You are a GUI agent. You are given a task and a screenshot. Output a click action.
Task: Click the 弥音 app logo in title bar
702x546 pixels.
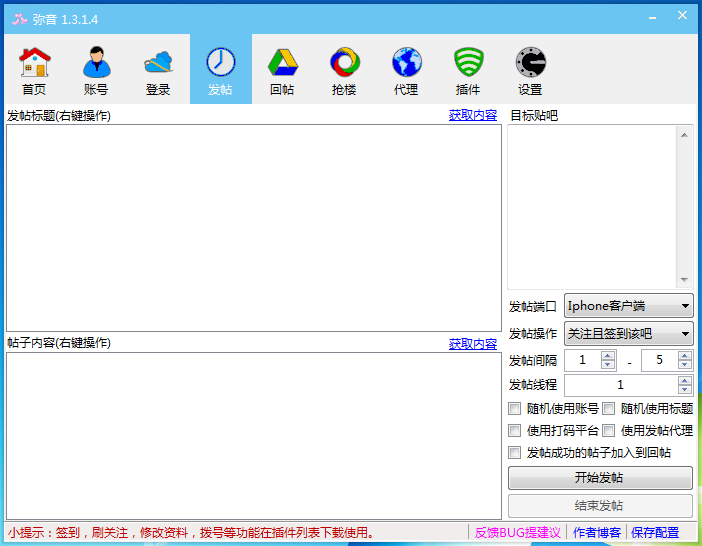(19, 19)
